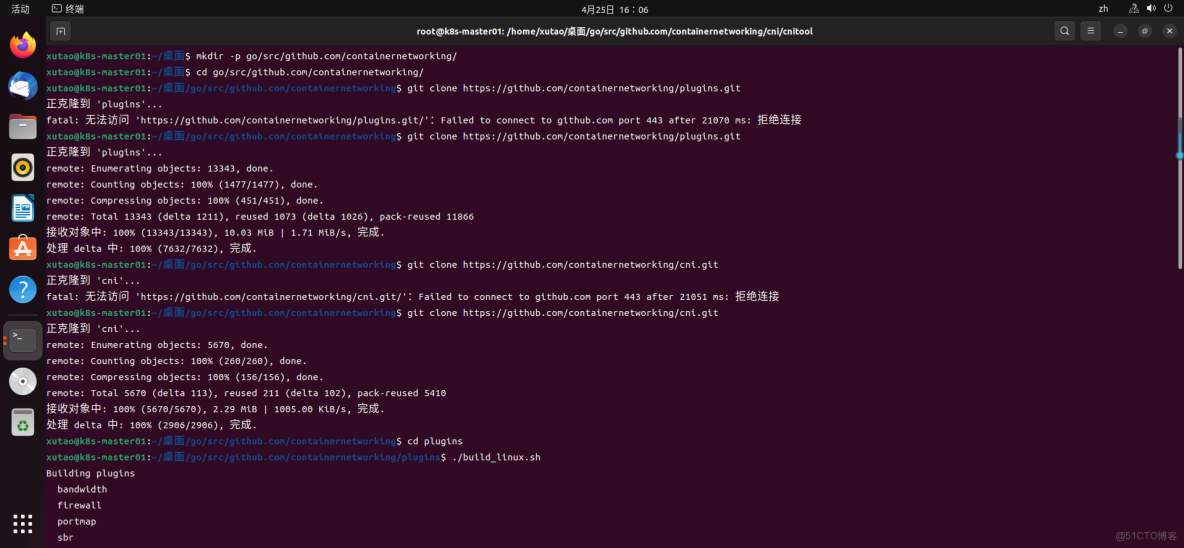Click the './build_linux.sh' command line
Image resolution: width=1184 pixels, height=548 pixels.
(x=294, y=457)
